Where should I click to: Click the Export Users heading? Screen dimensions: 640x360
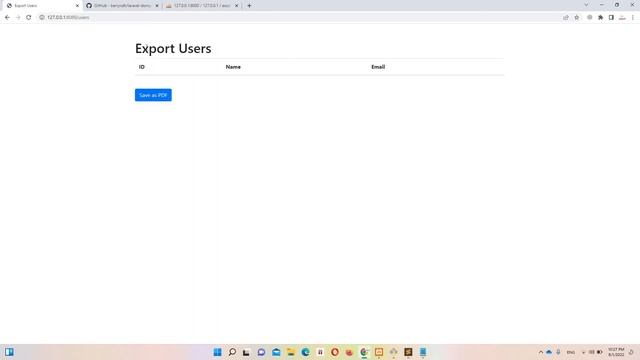pos(173,48)
